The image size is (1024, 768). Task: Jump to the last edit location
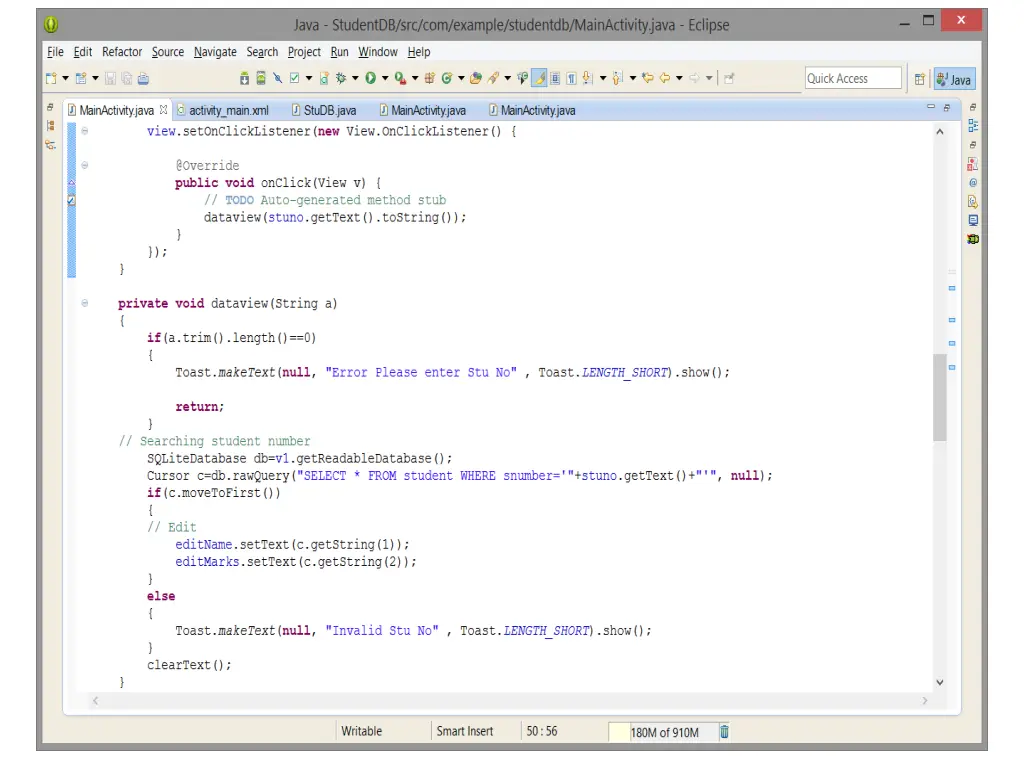tap(648, 78)
